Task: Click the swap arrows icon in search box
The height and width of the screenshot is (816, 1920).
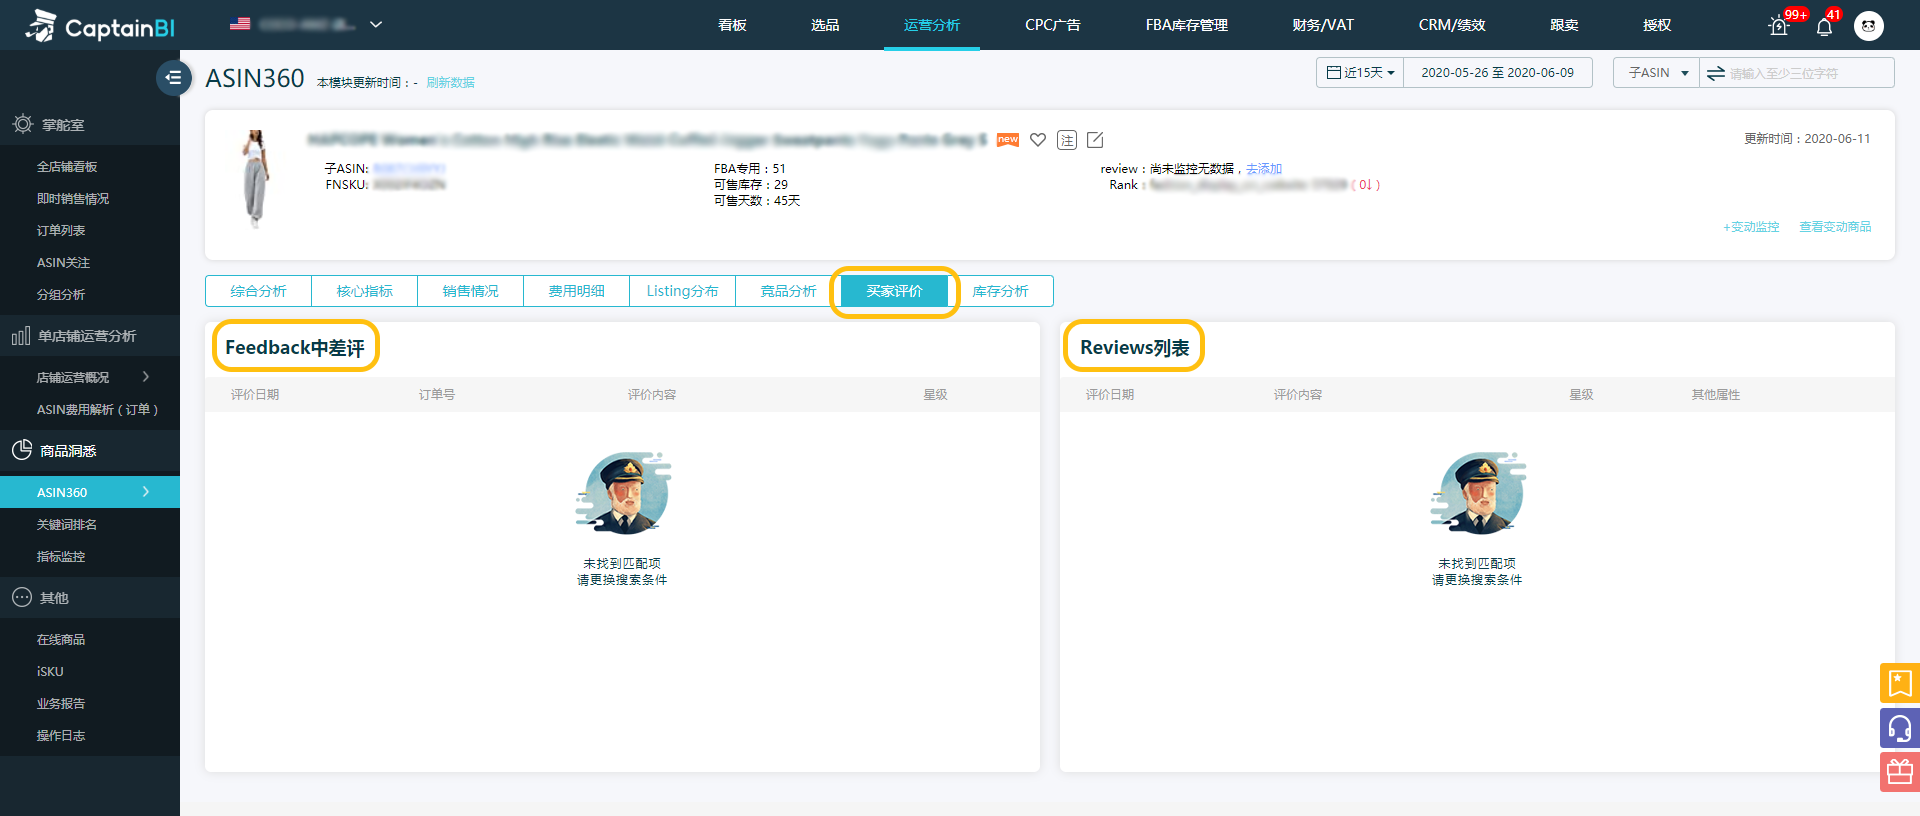Action: coord(1715,73)
